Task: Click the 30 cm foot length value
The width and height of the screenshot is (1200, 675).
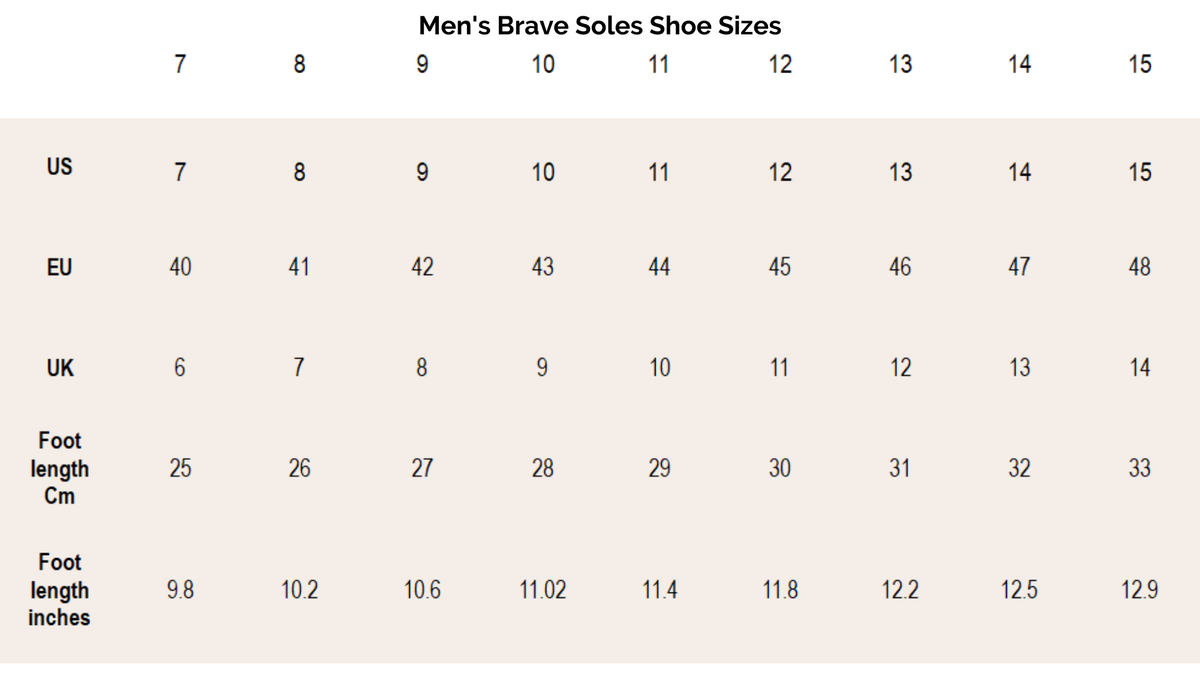Action: point(780,468)
